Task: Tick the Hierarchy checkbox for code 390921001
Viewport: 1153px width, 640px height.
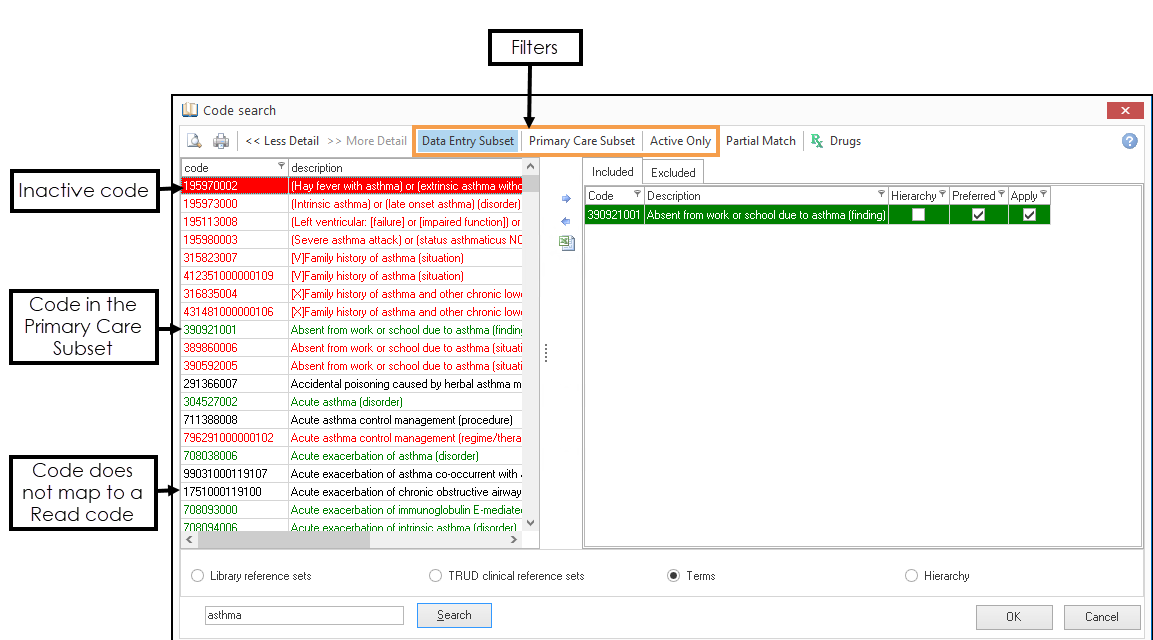Action: point(918,214)
